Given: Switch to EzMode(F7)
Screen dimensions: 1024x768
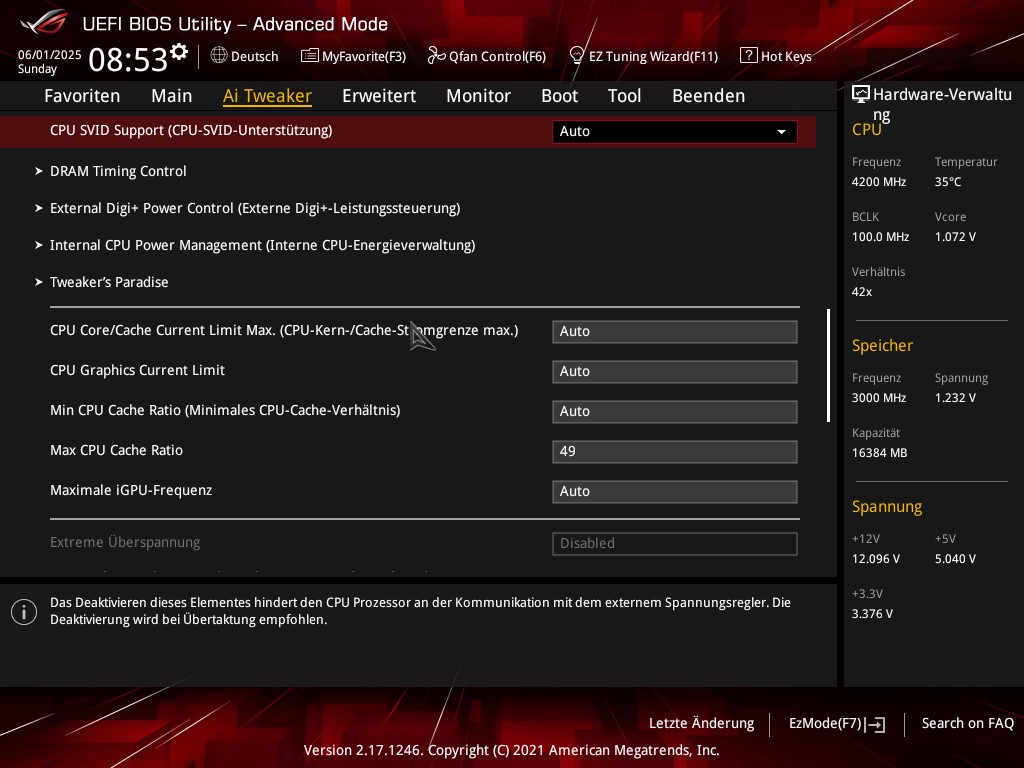Looking at the screenshot, I should 836,723.
